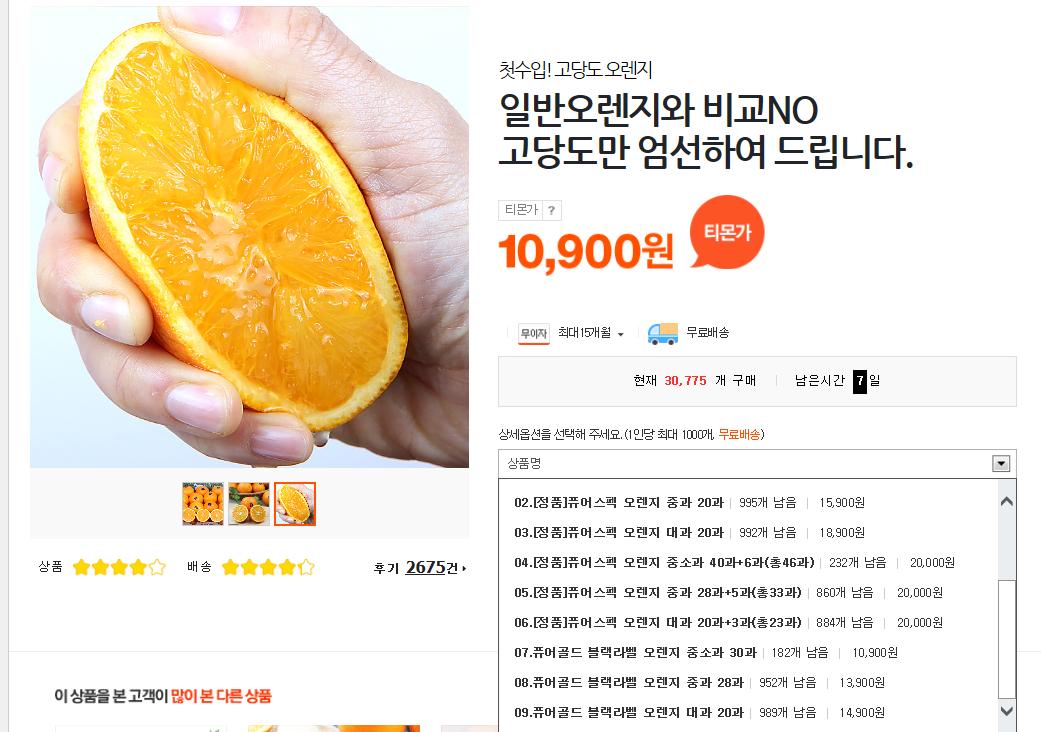Click the question mark icon beside 티몬가
1041x732 pixels.
pyautogui.click(x=552, y=210)
